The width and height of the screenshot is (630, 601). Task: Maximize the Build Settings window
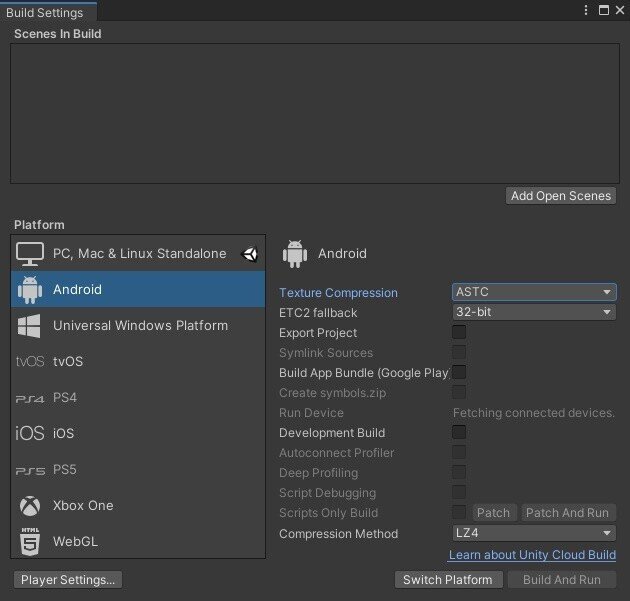coord(603,10)
